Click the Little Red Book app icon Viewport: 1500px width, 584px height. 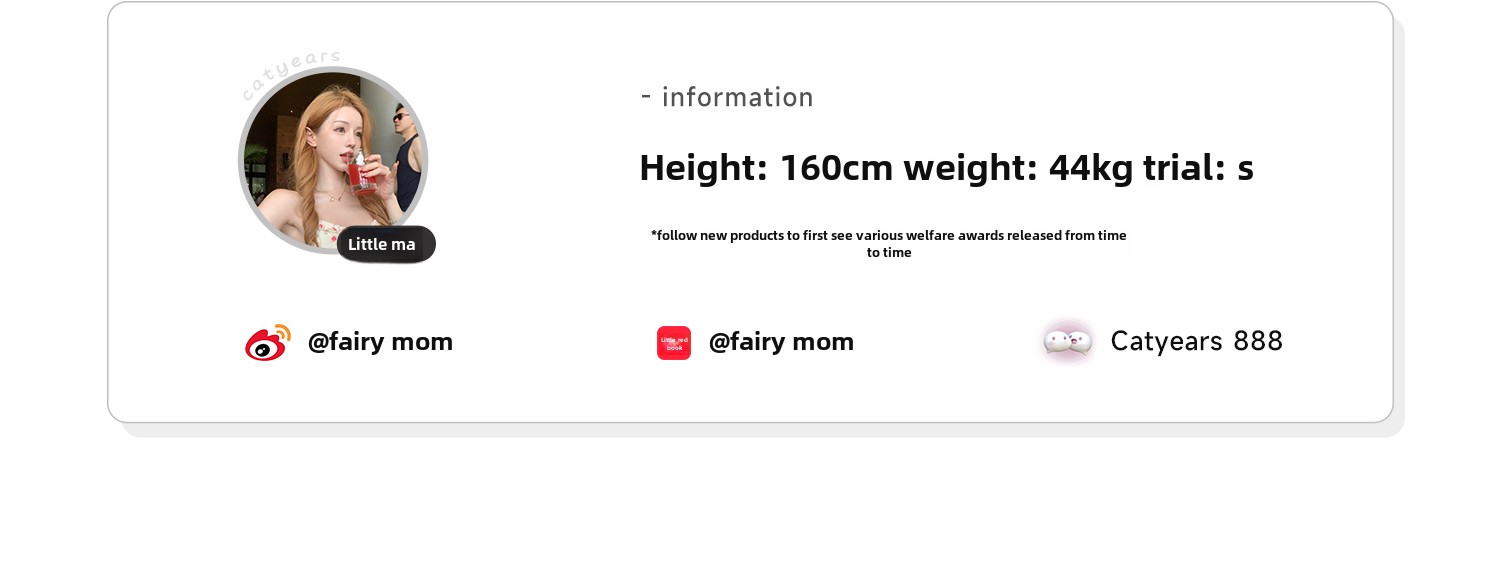click(674, 343)
